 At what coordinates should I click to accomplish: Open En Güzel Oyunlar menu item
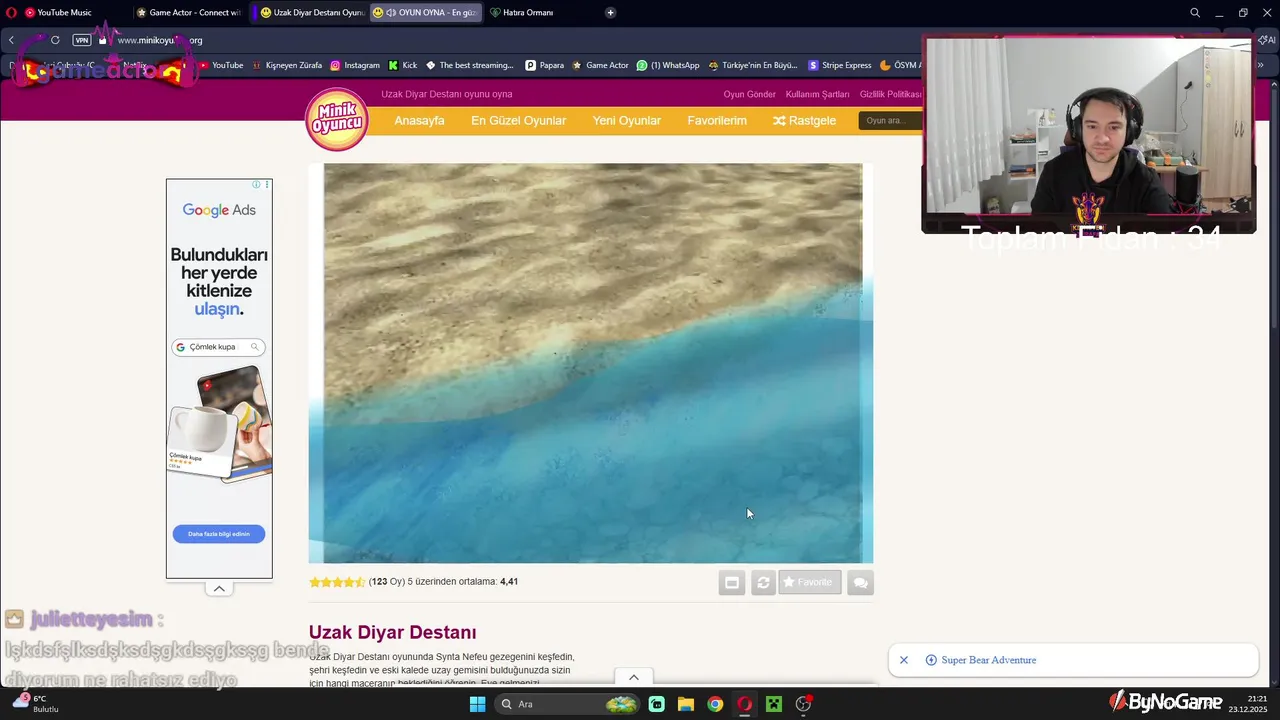[518, 120]
